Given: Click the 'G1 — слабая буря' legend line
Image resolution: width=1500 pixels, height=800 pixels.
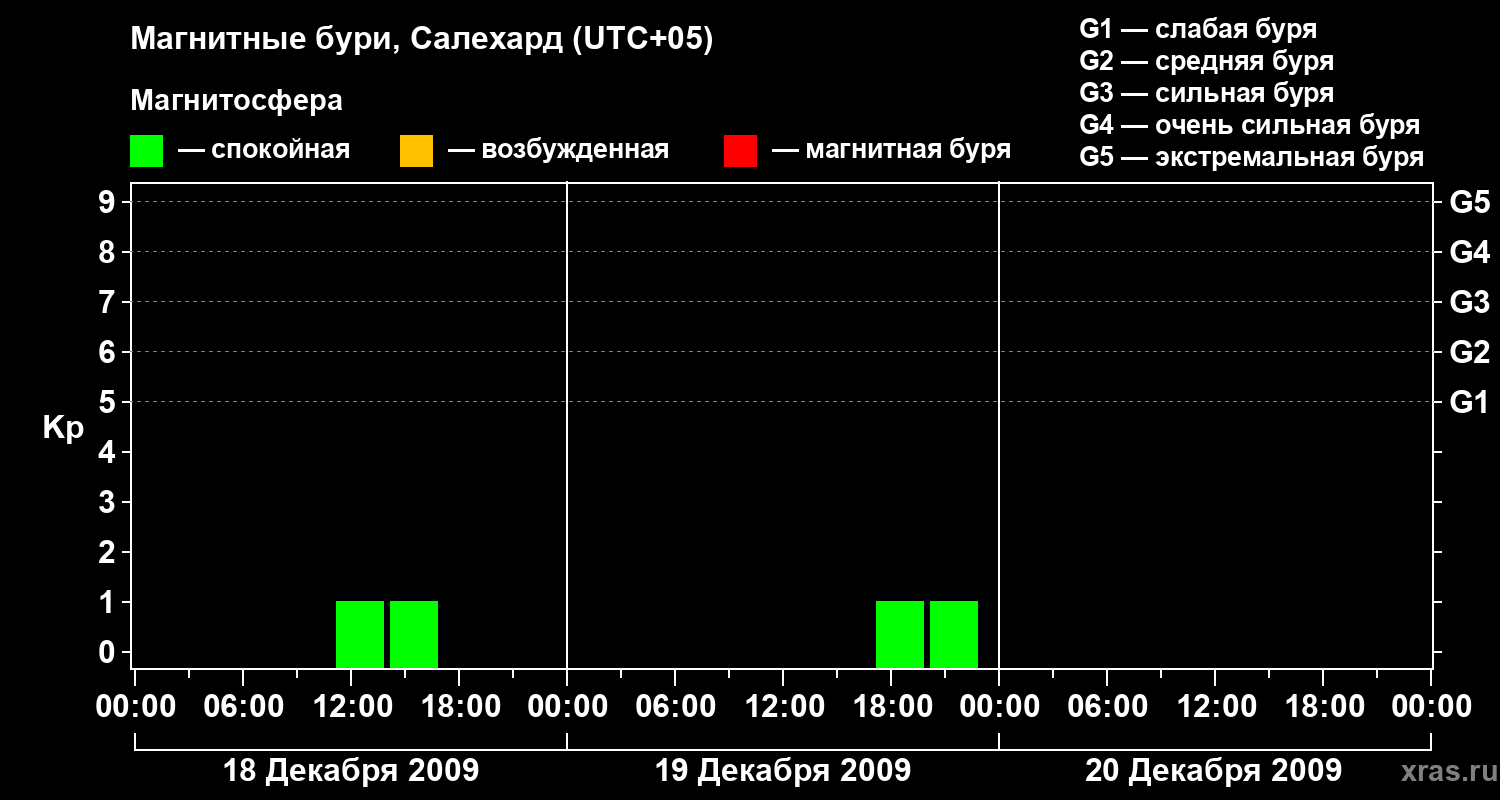Looking at the screenshot, I should (x=1198, y=29).
